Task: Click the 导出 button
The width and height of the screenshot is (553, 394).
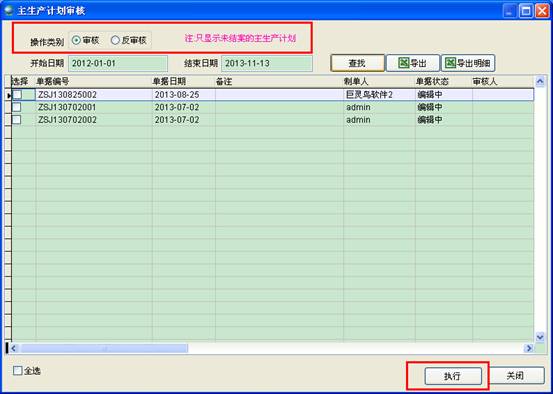Action: point(413,63)
